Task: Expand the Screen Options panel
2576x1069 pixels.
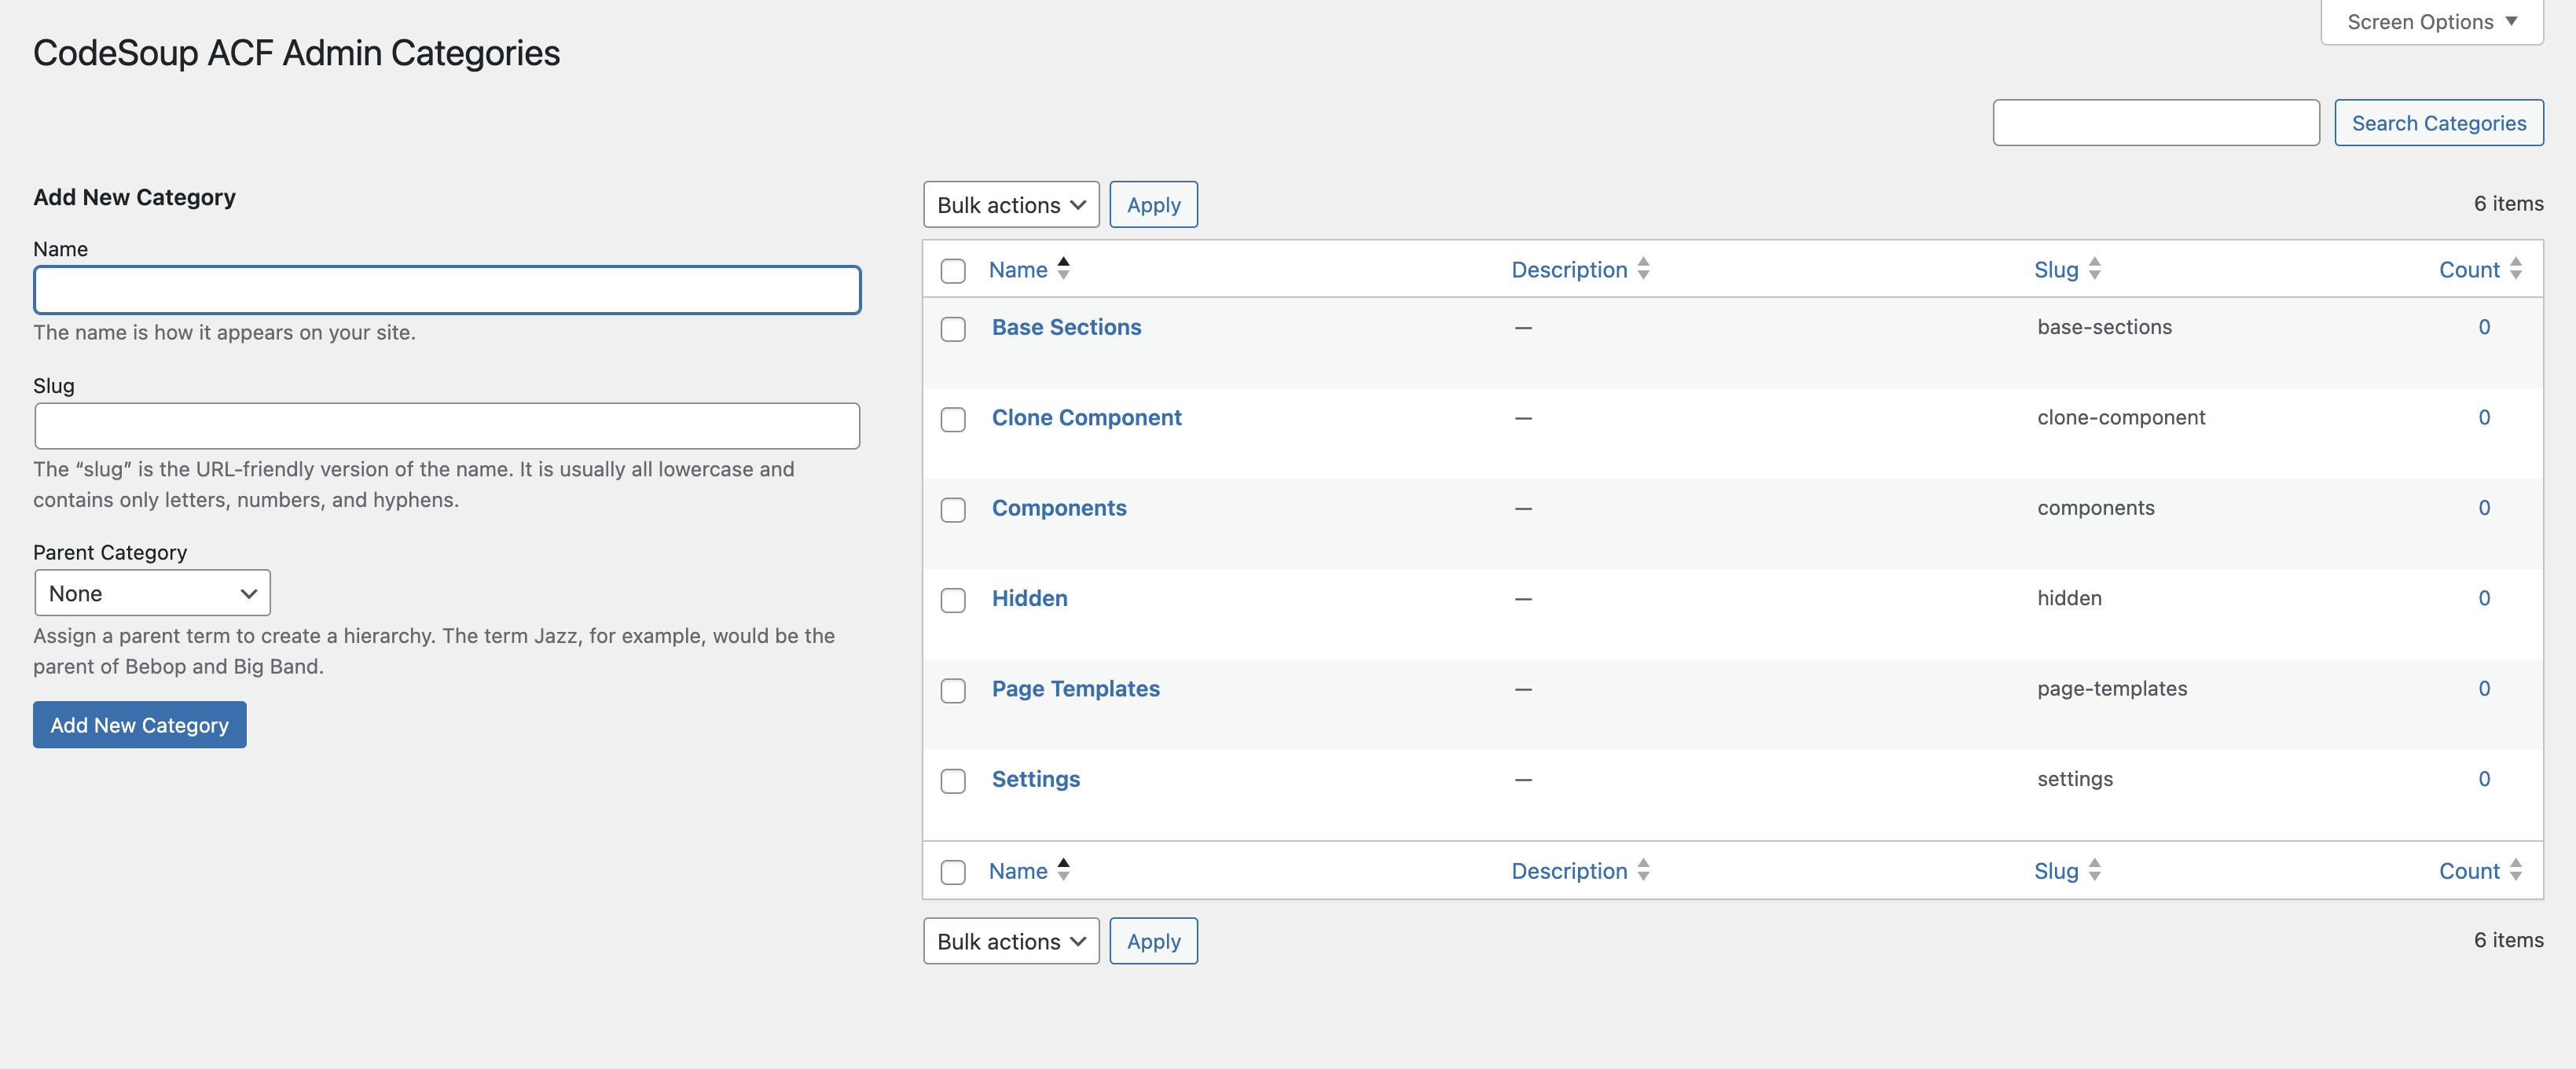Action: coord(2430,21)
